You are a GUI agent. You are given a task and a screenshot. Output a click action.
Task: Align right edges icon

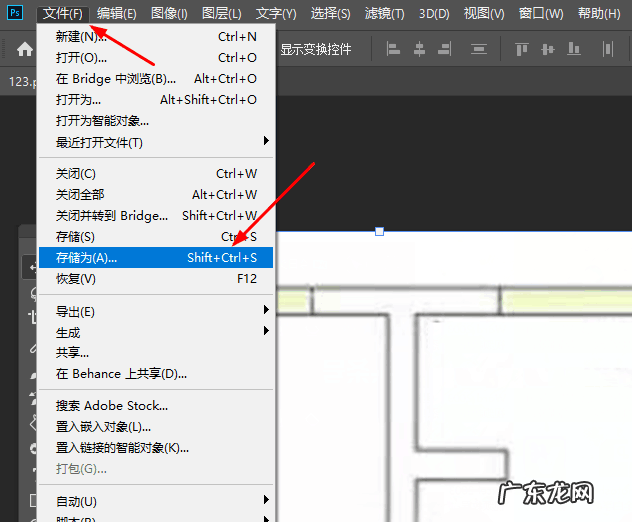click(x=445, y=49)
